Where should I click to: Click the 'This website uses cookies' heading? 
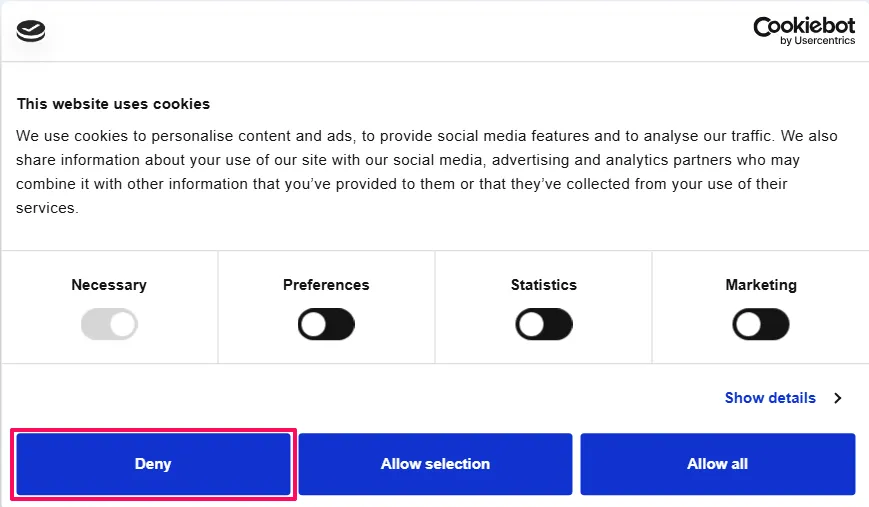pyautogui.click(x=113, y=104)
